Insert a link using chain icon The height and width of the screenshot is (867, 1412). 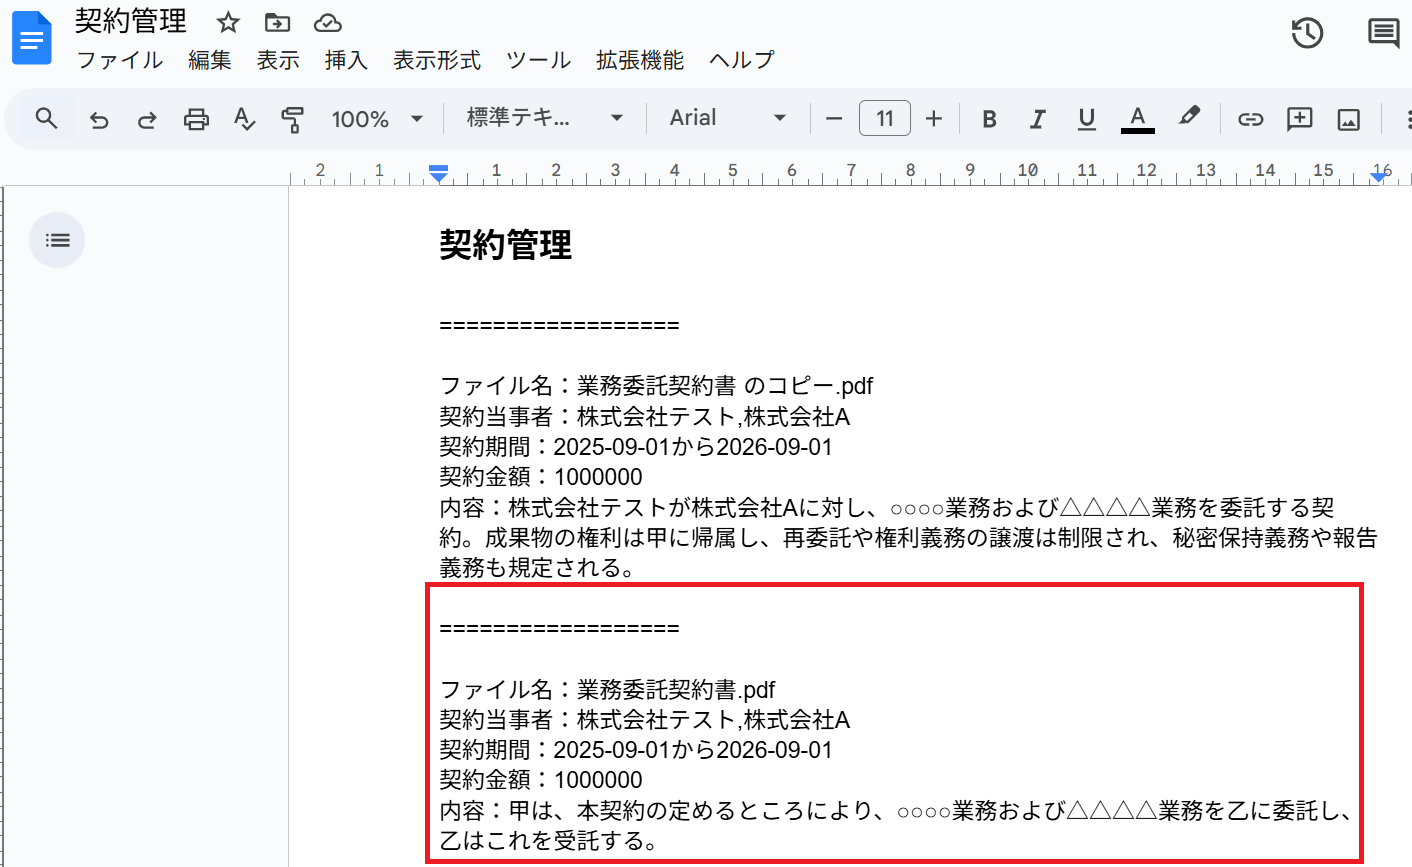(1250, 119)
